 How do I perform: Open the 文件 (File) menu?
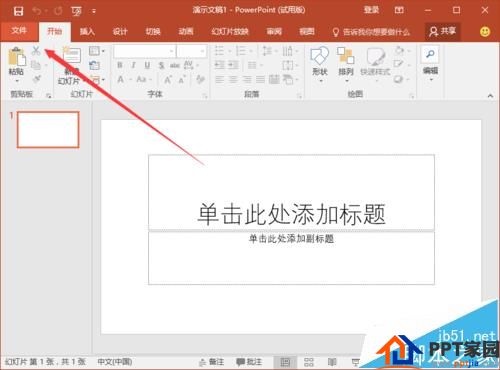[19, 31]
